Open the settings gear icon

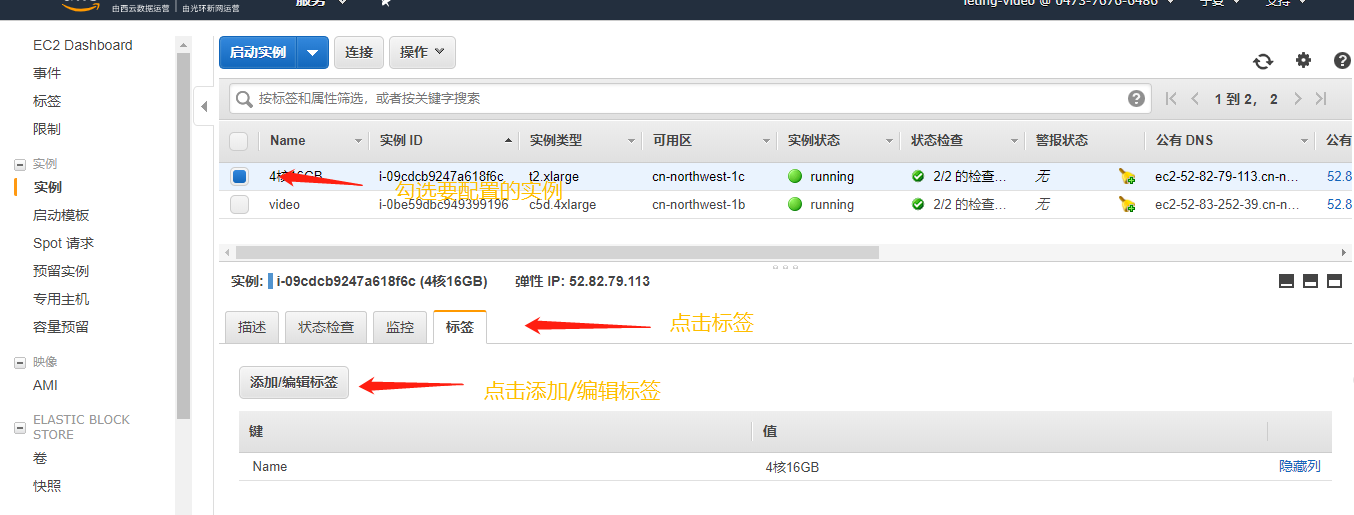(1303, 60)
